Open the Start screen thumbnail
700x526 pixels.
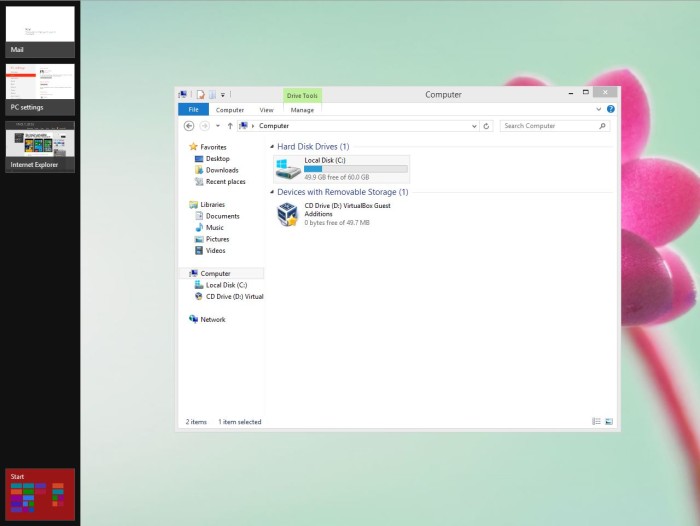tap(40, 494)
